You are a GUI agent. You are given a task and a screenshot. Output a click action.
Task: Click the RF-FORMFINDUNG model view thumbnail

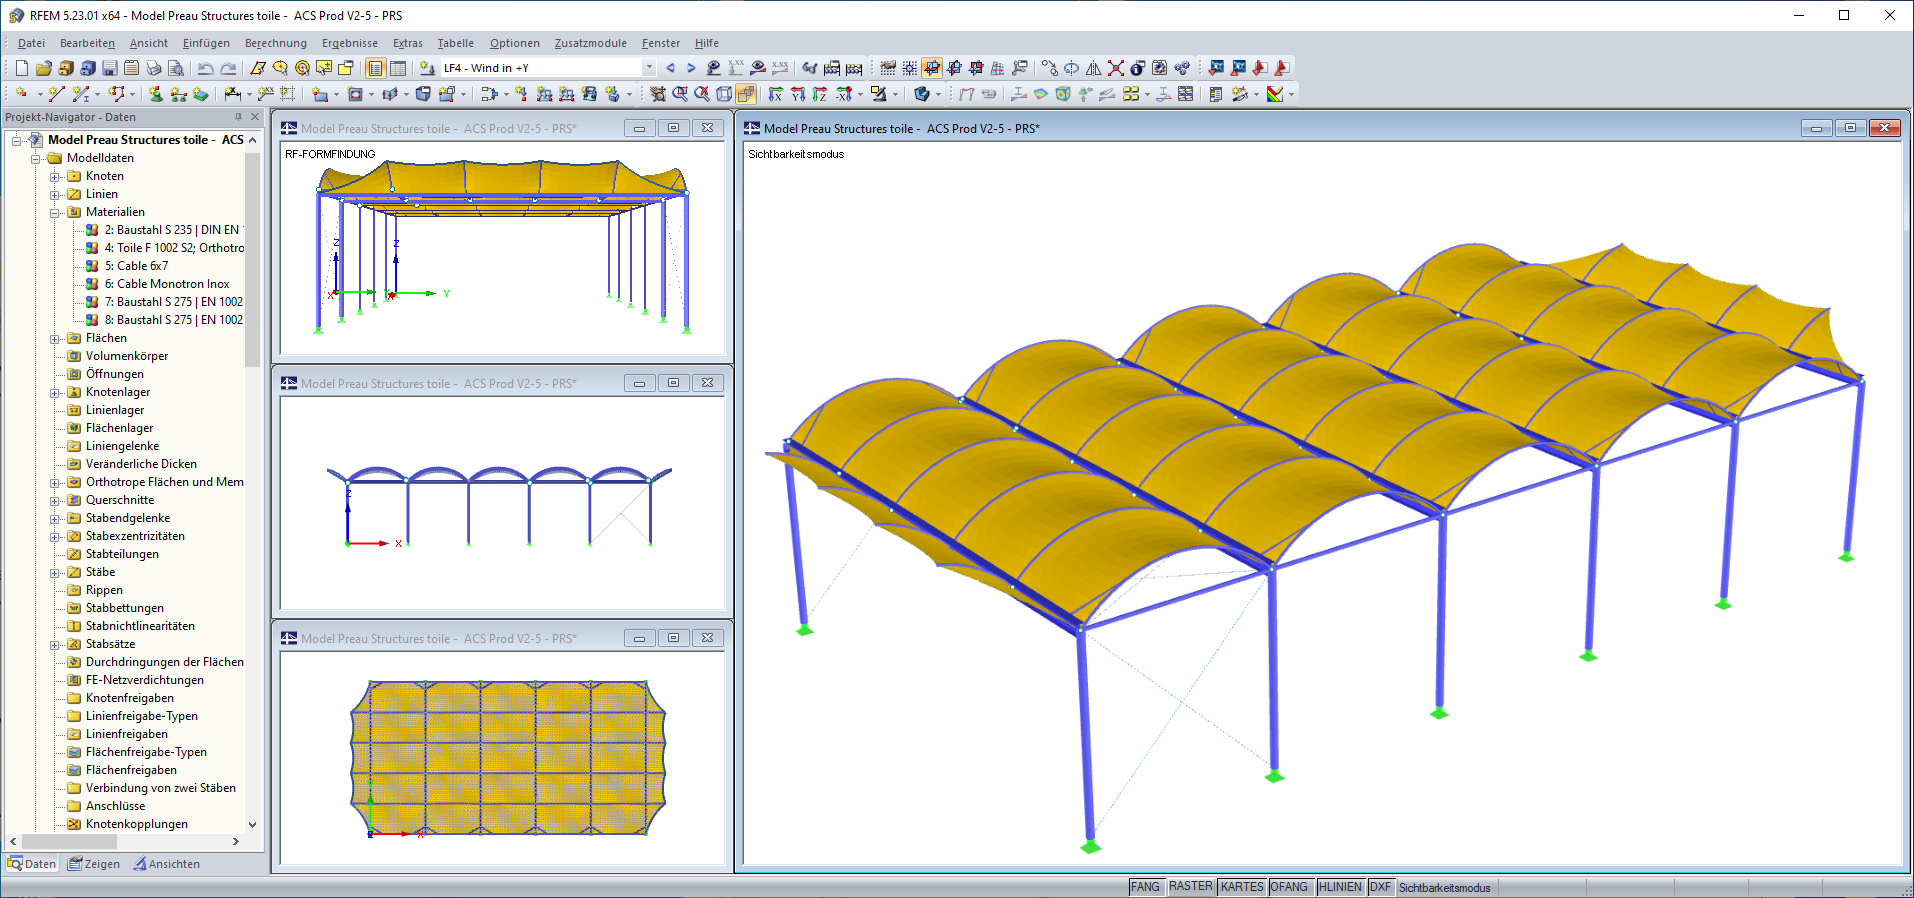coord(502,247)
